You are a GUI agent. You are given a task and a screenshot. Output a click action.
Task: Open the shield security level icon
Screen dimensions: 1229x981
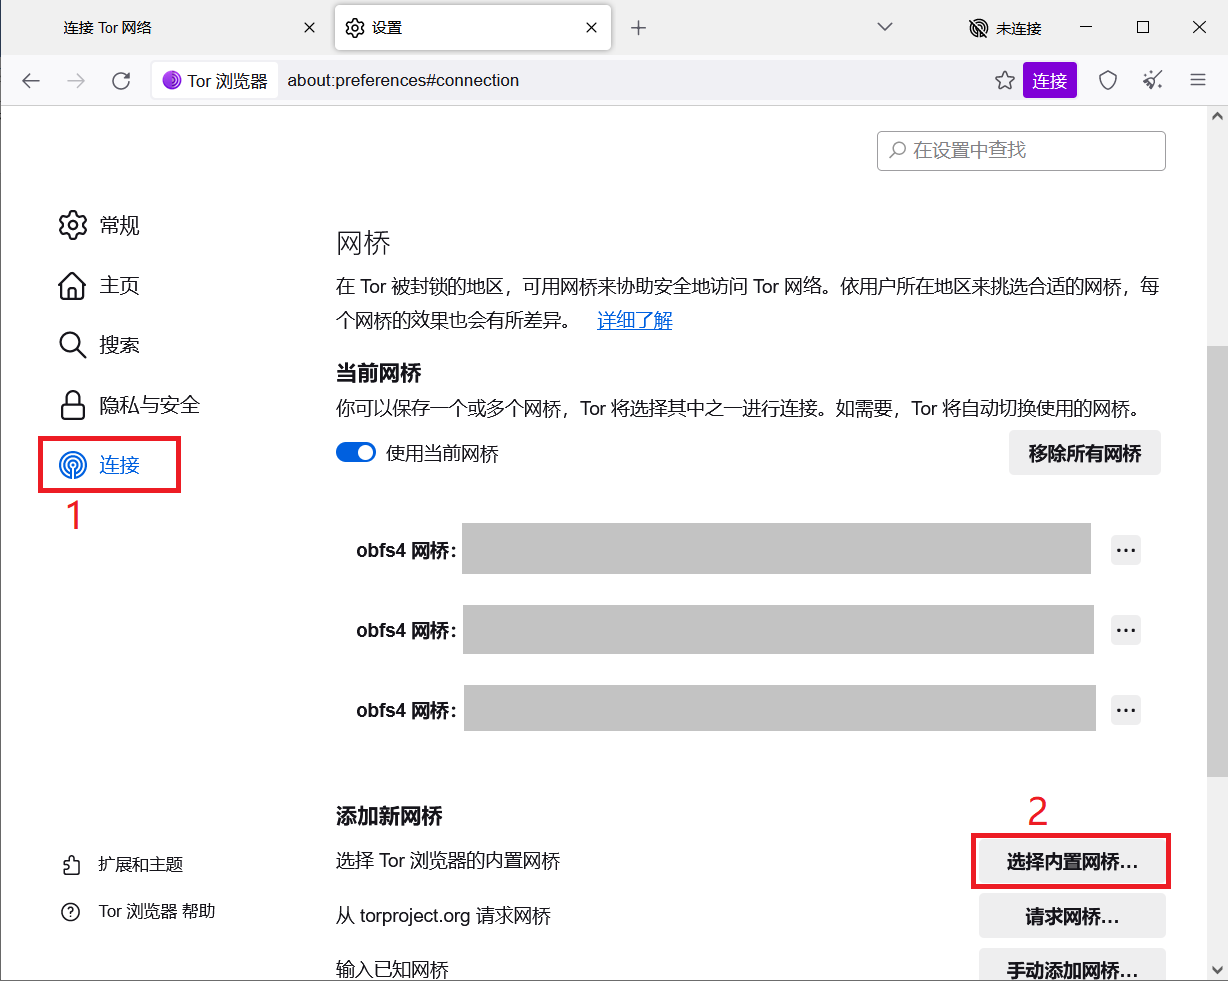tap(1108, 81)
